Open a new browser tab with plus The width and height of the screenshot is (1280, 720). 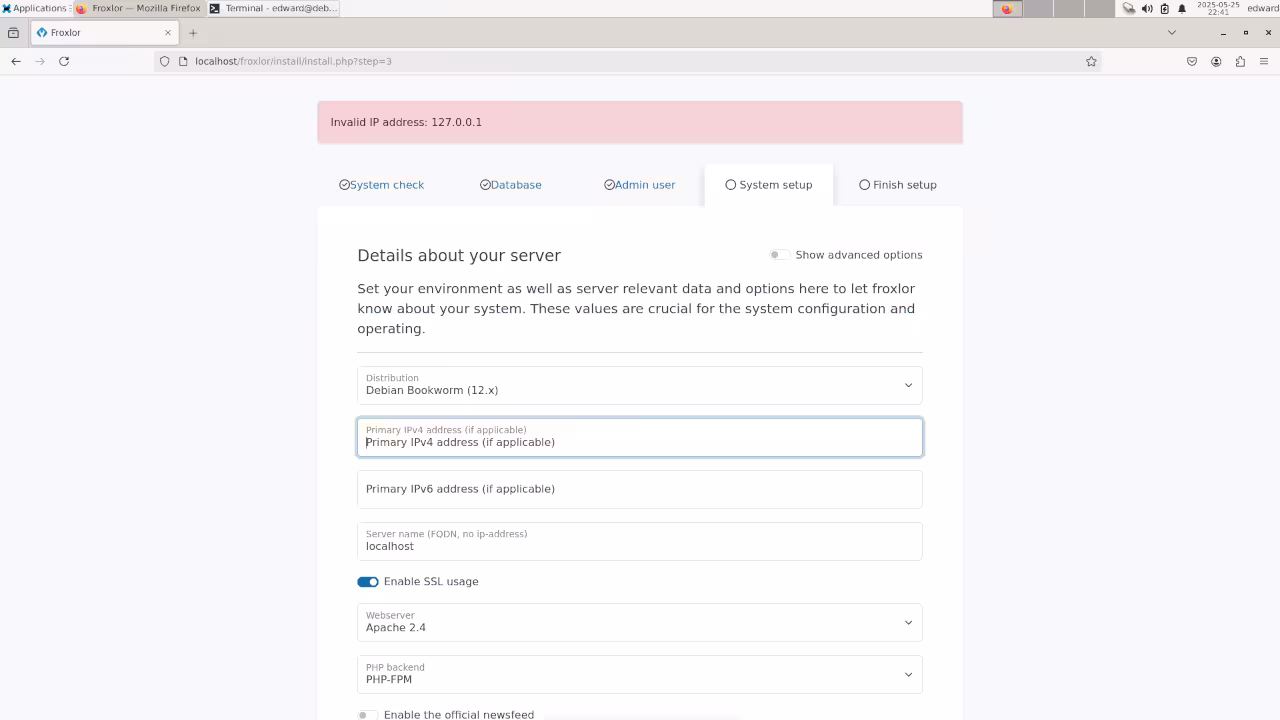[193, 32]
